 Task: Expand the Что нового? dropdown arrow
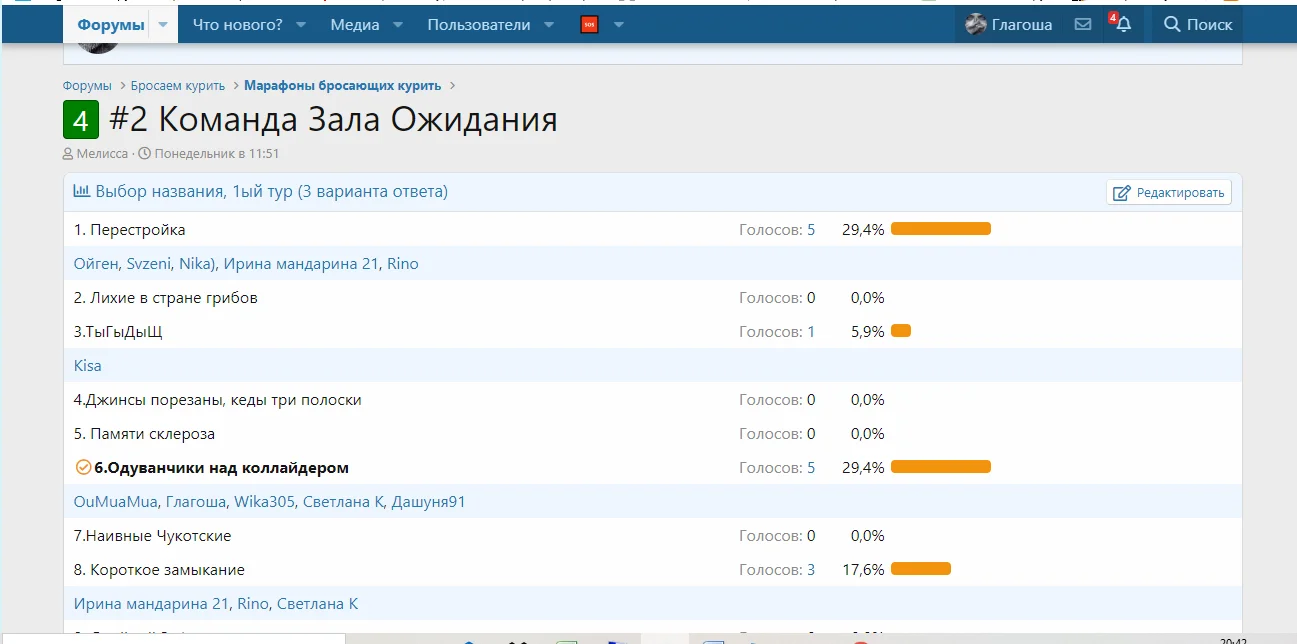pos(301,25)
